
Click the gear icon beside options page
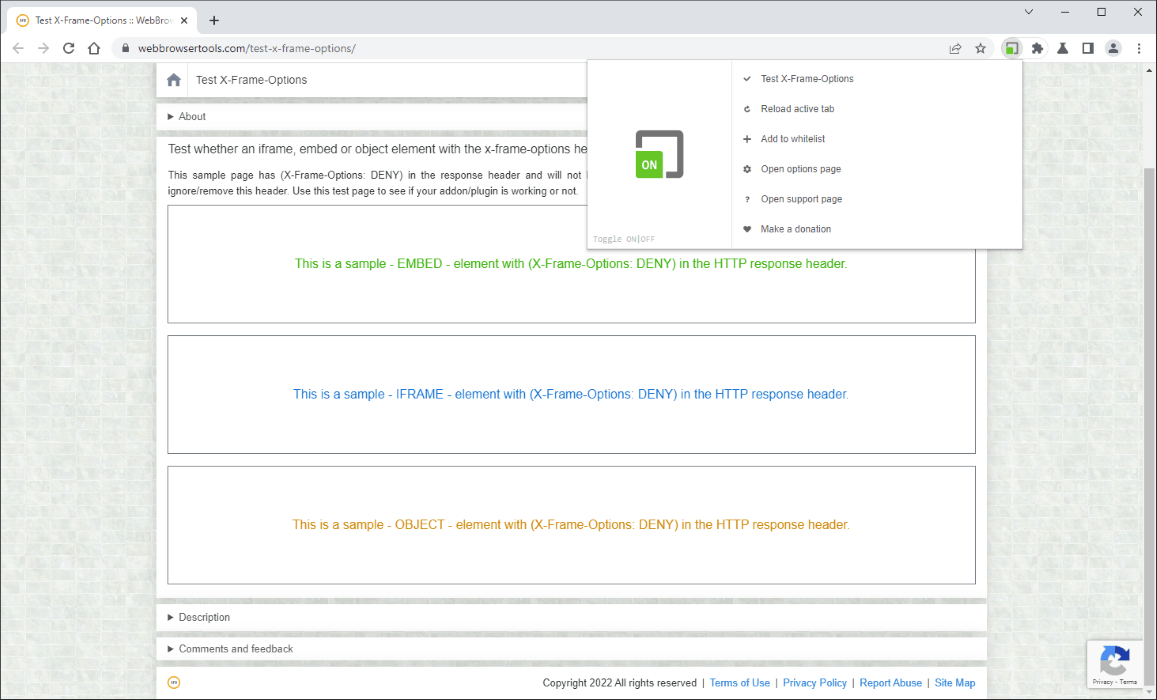coord(747,169)
